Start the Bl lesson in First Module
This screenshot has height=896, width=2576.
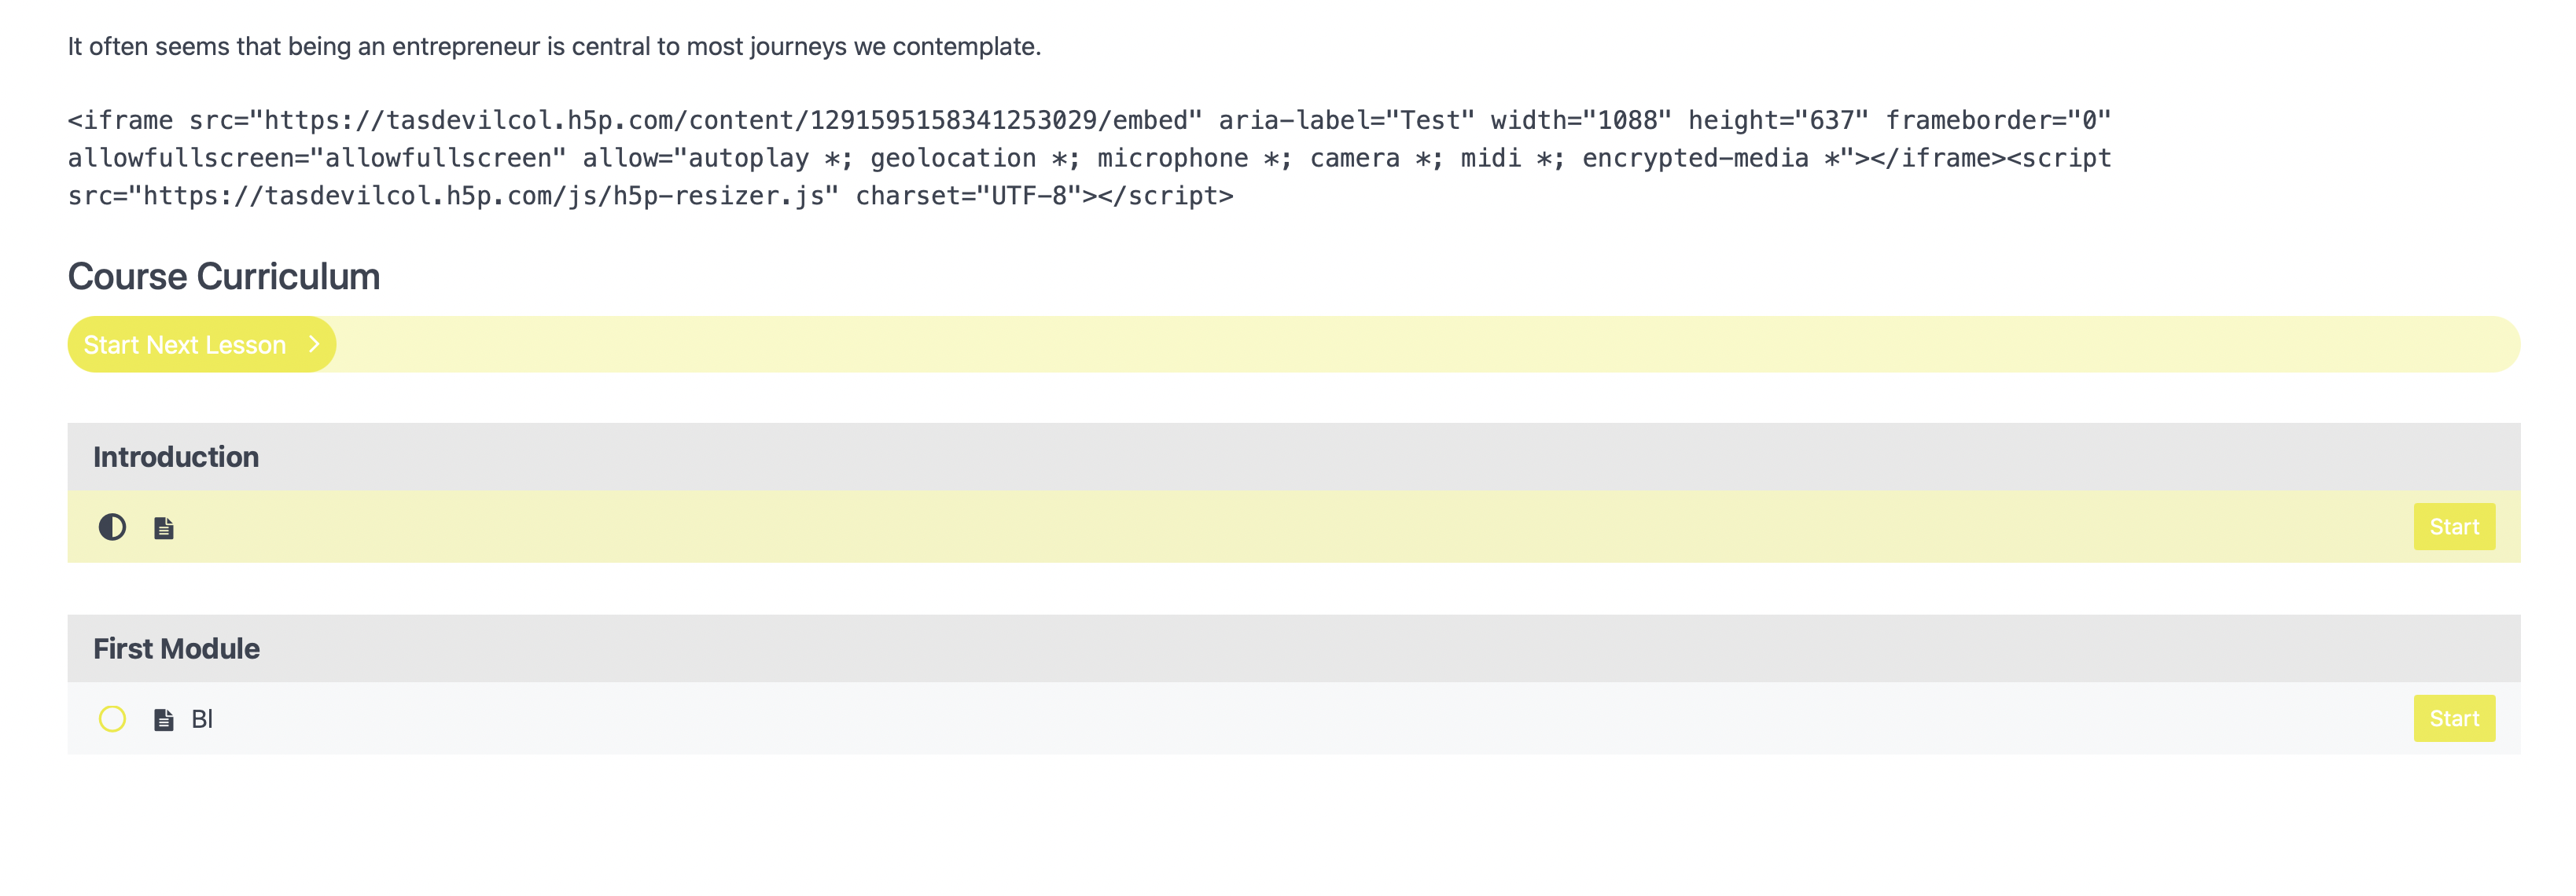pyautogui.click(x=2454, y=719)
